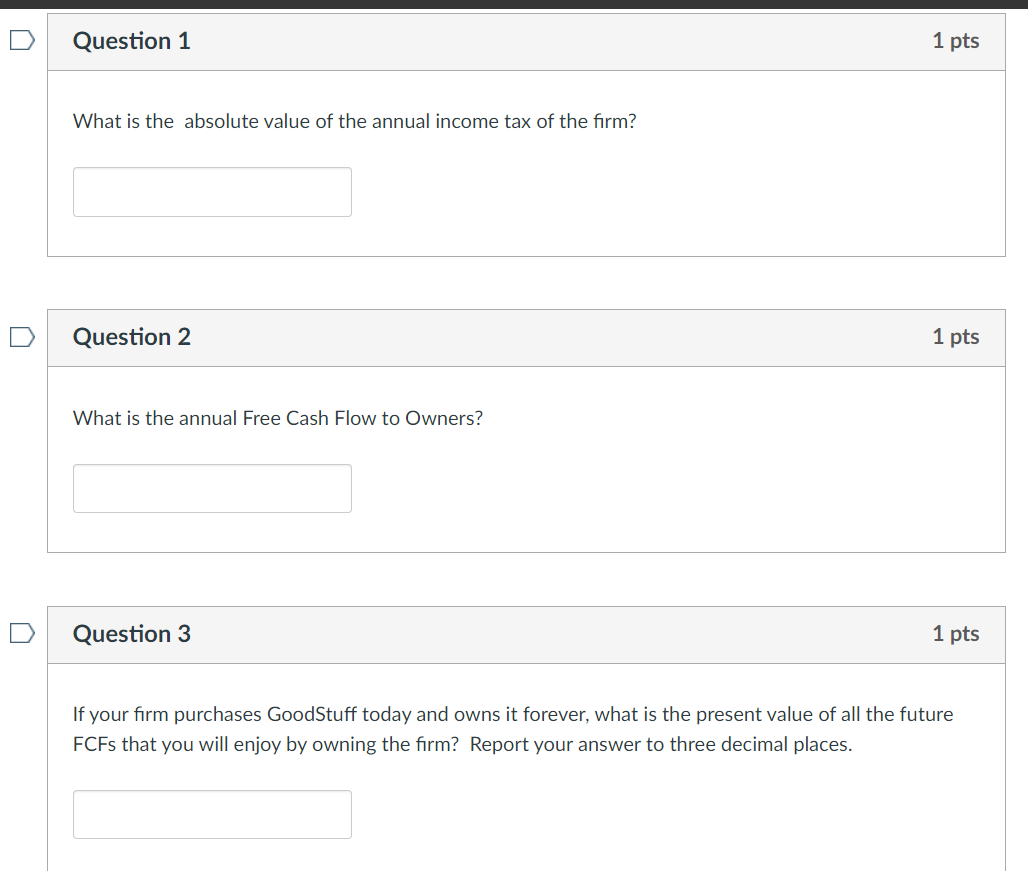Click the 1 pts label on Question 3

(955, 634)
